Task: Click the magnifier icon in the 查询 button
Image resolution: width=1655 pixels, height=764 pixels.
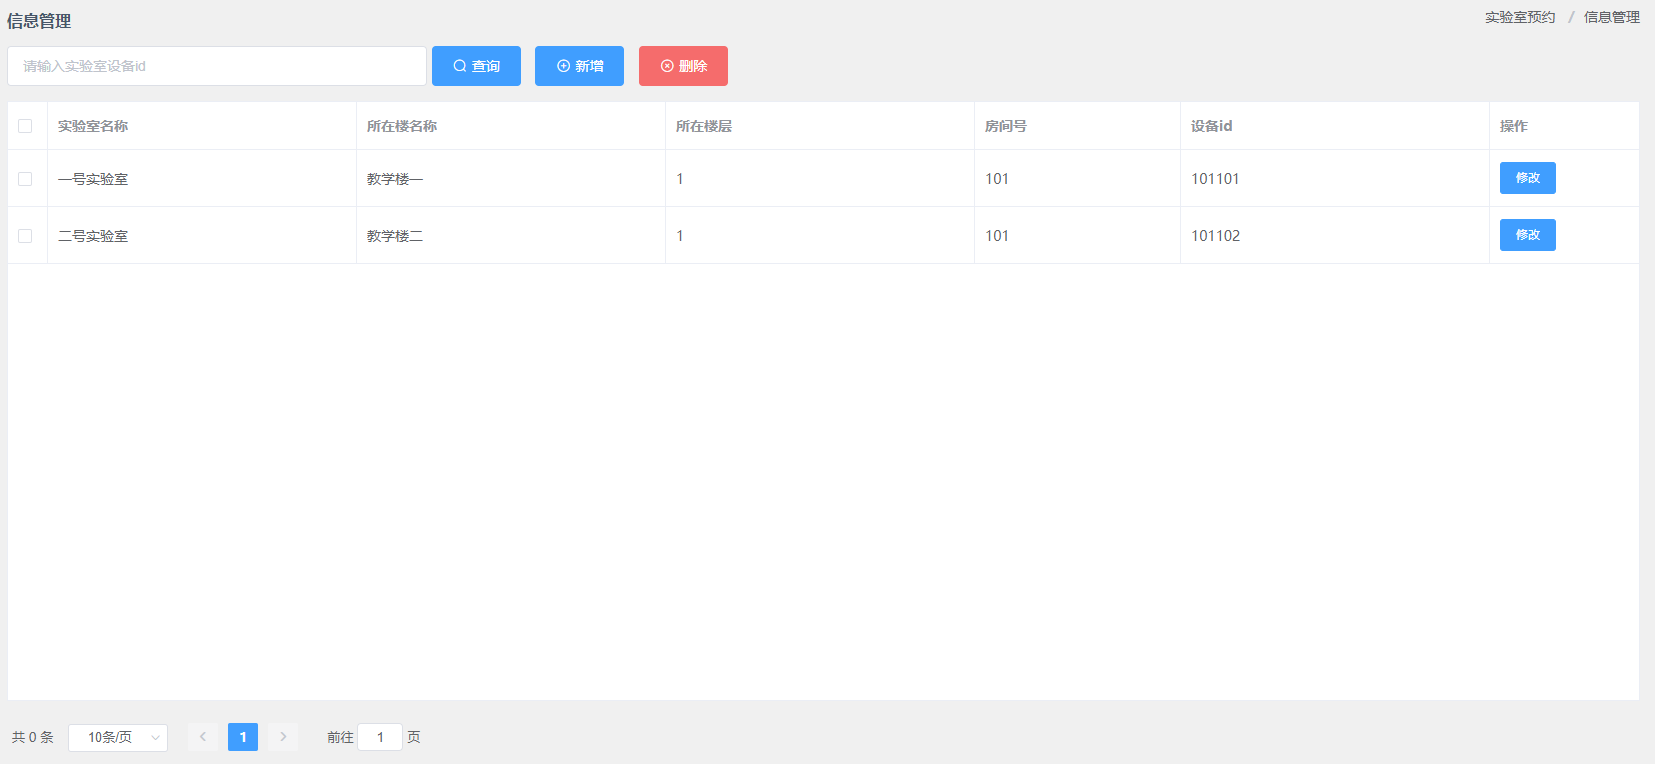Action: [x=460, y=66]
